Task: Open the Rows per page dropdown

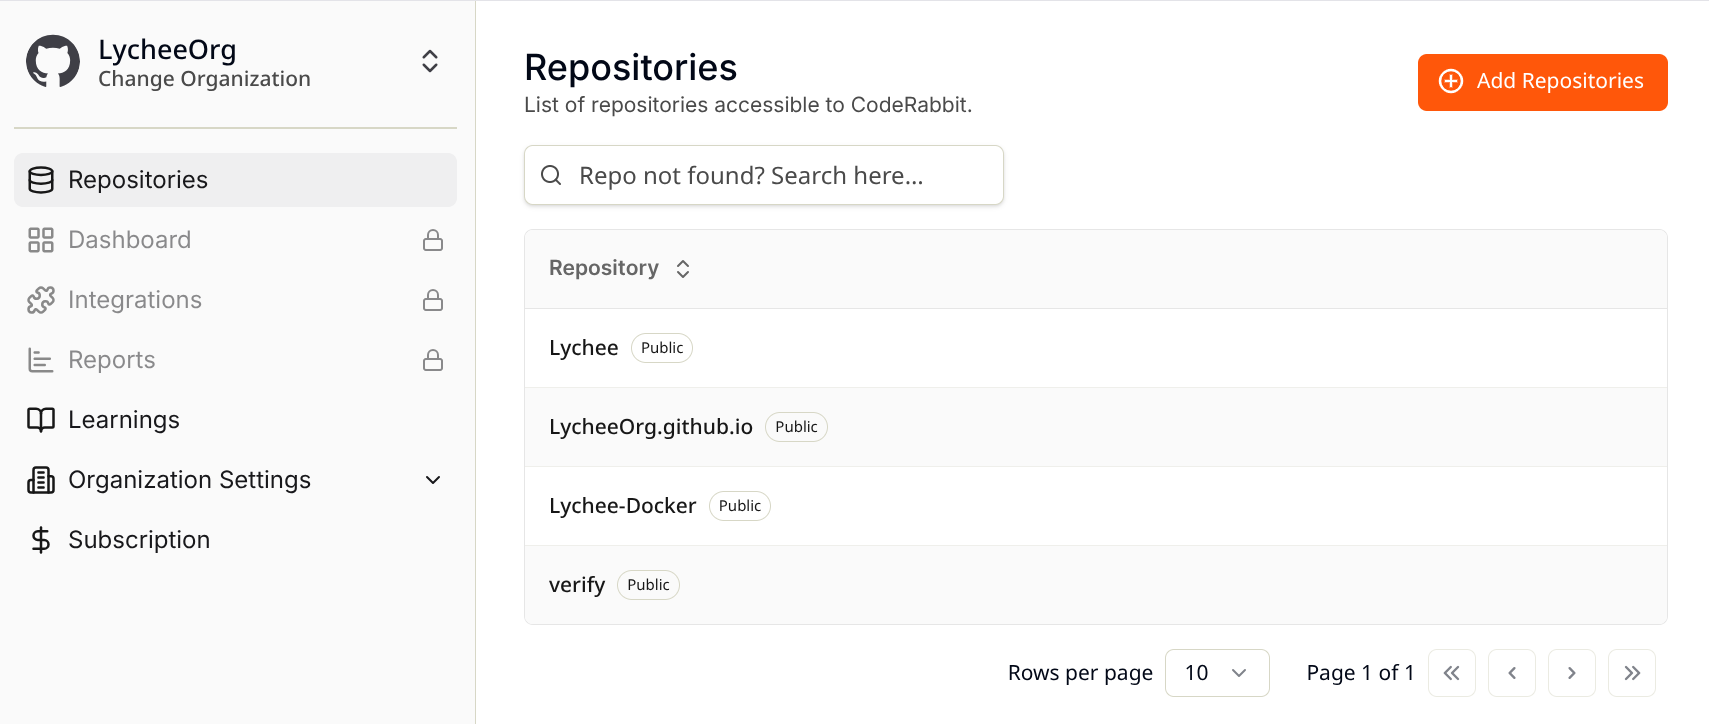Action: click(x=1217, y=673)
